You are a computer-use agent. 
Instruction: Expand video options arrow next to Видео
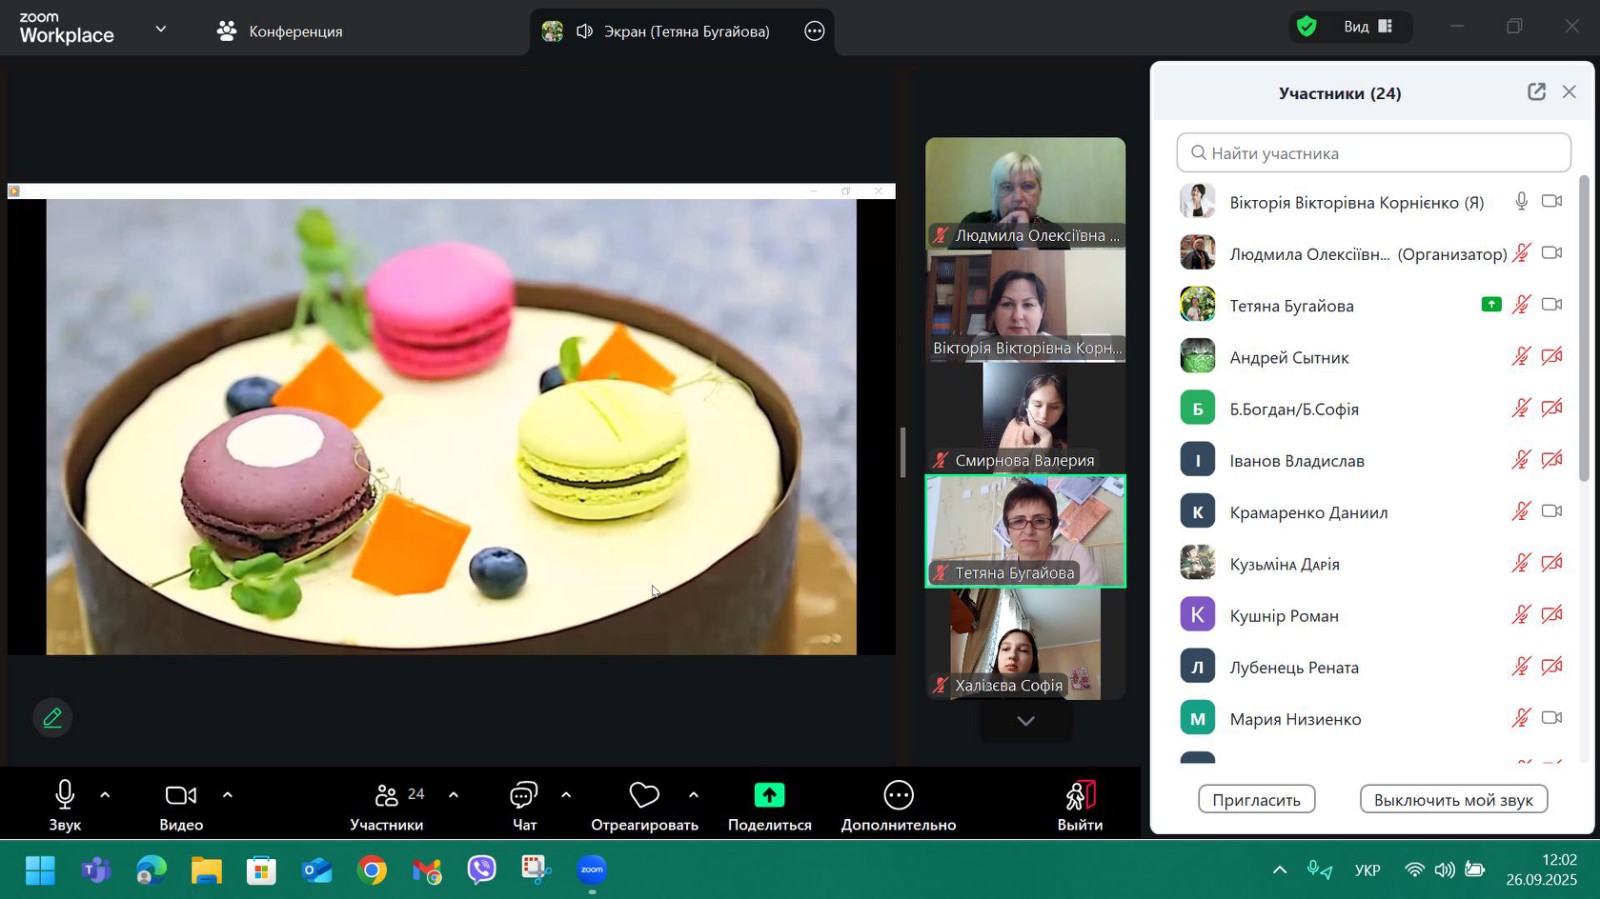click(x=228, y=795)
